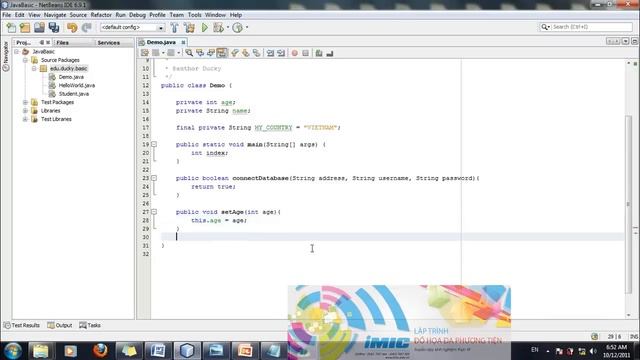Click the New Project toolbar icon

pyautogui.click(x=25, y=27)
